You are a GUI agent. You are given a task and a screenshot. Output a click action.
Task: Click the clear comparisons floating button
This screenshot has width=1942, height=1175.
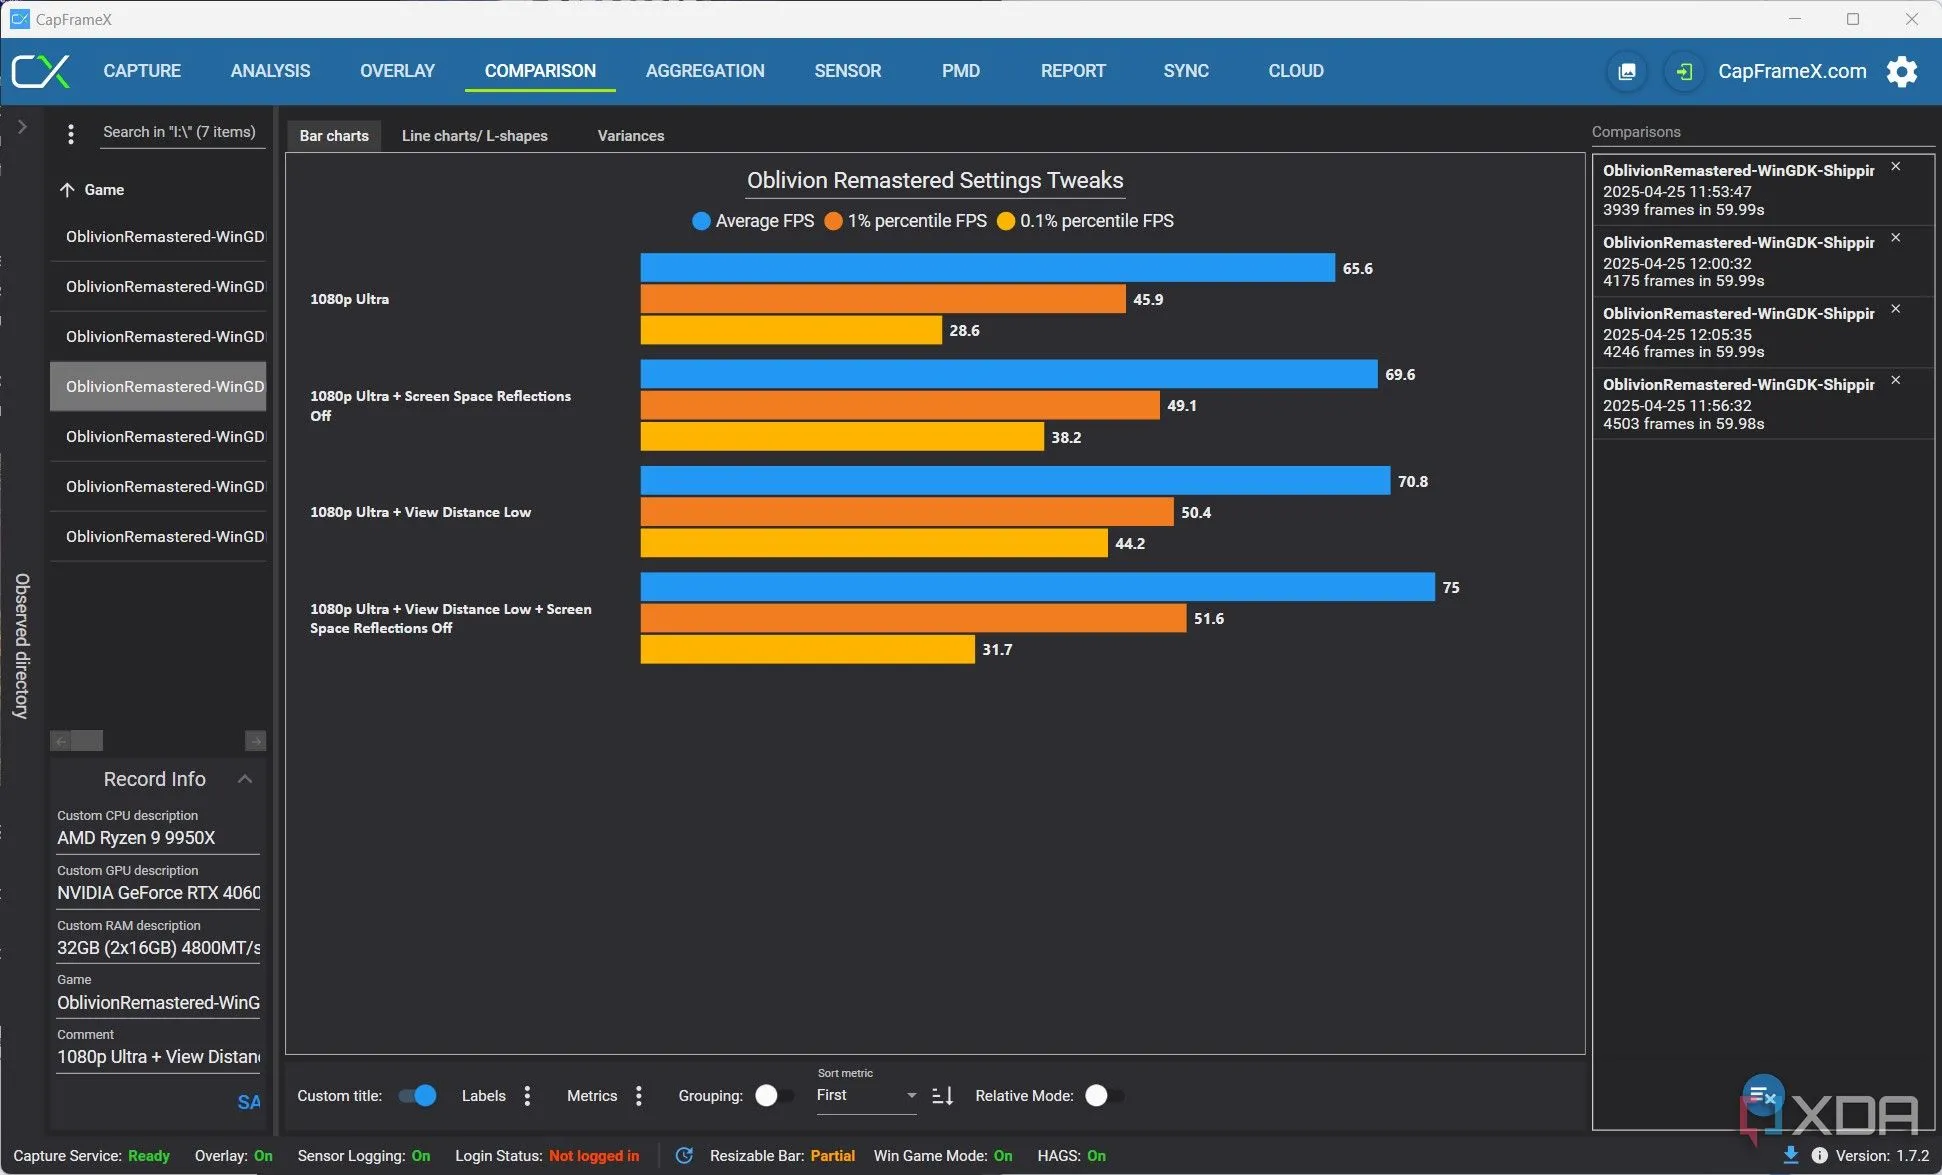1763,1096
